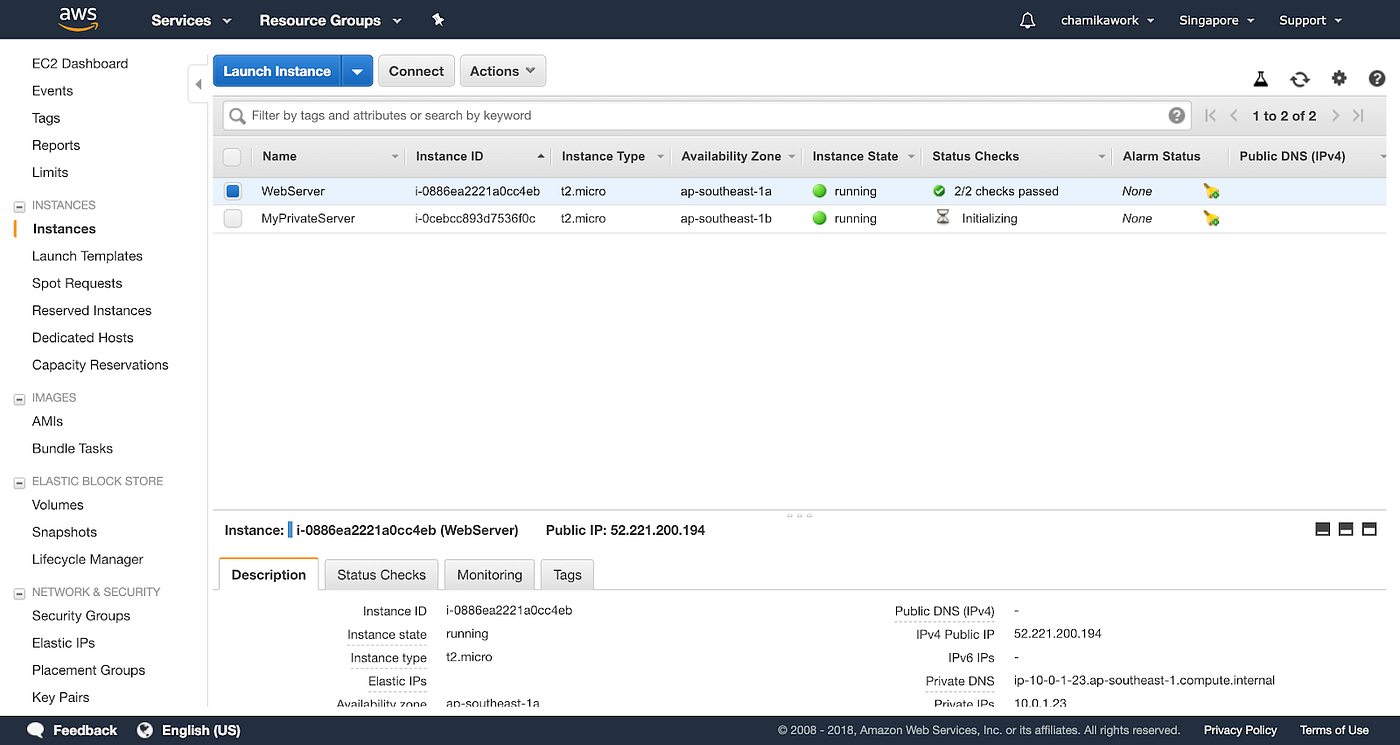This screenshot has width=1400, height=745.
Task: Switch to the Monitoring tab
Action: coord(489,575)
